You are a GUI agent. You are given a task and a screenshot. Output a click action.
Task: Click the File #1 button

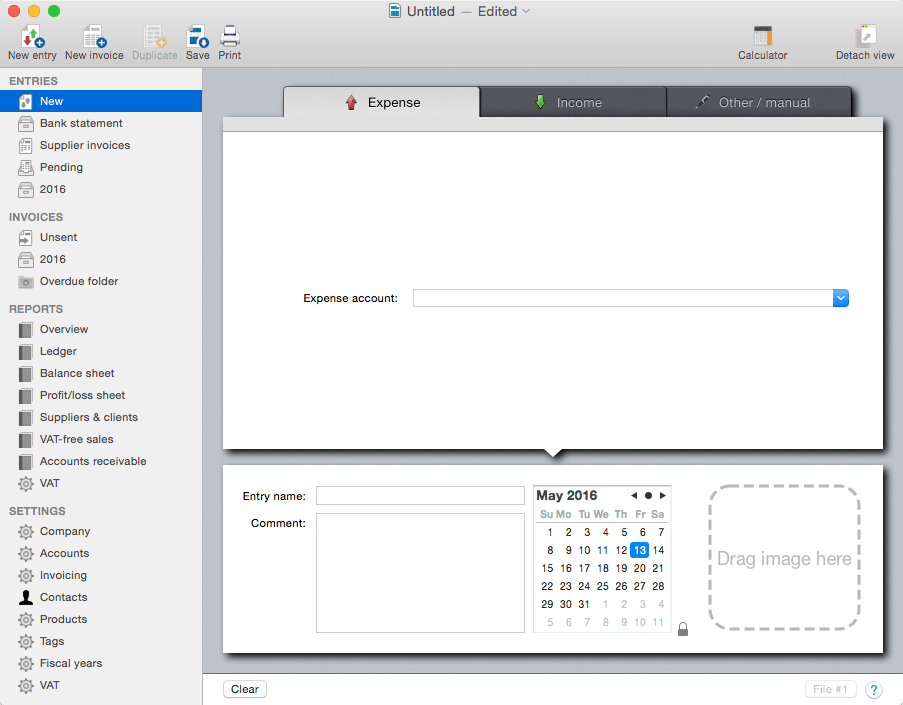point(830,689)
